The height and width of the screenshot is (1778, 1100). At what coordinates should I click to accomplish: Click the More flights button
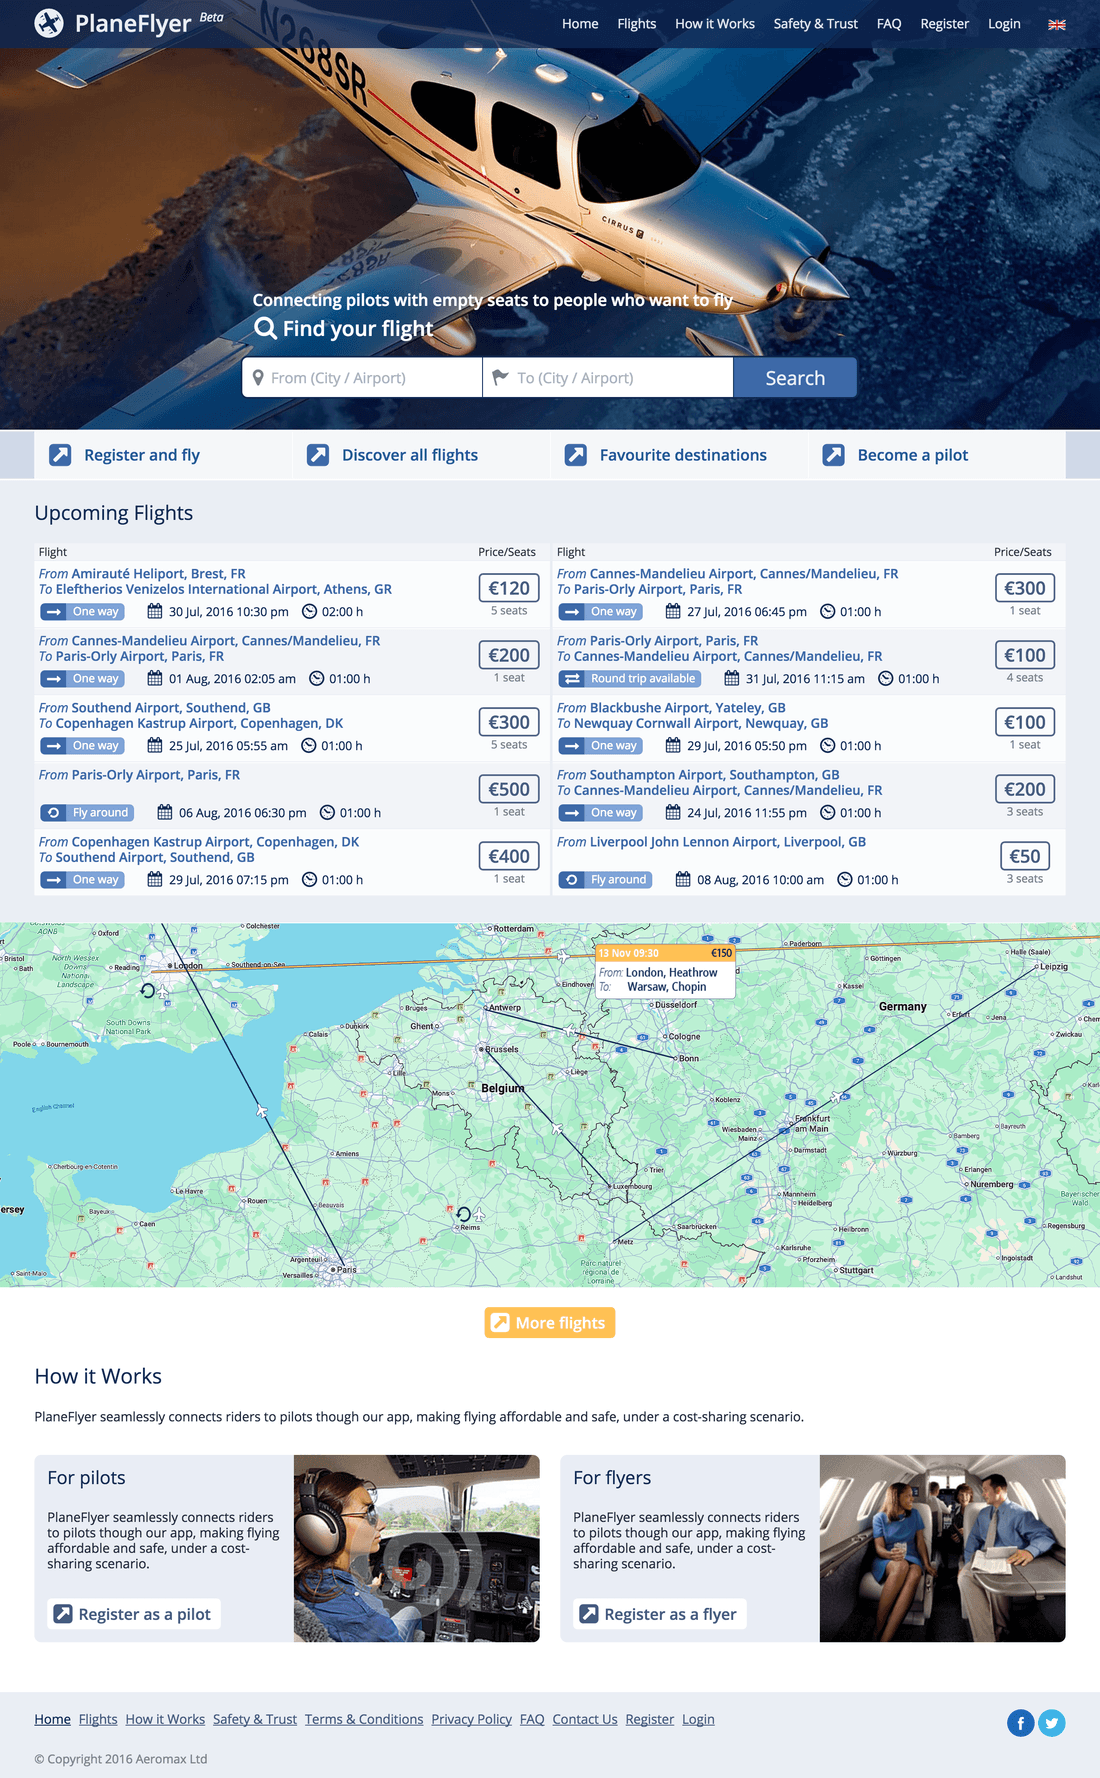[x=550, y=1322]
